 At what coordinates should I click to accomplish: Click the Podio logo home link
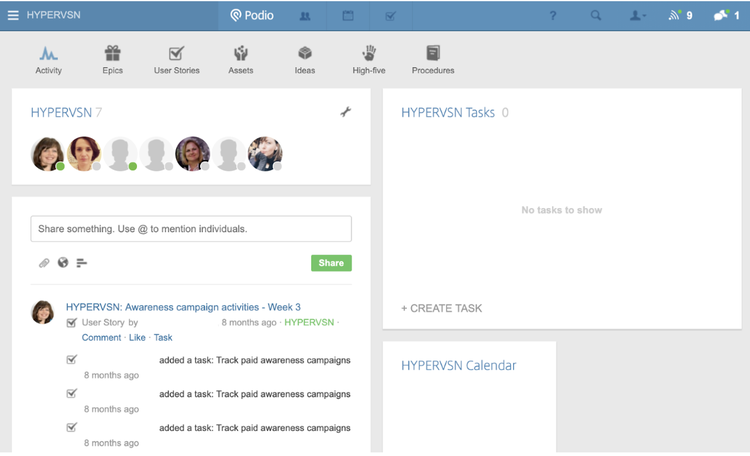click(x=252, y=15)
